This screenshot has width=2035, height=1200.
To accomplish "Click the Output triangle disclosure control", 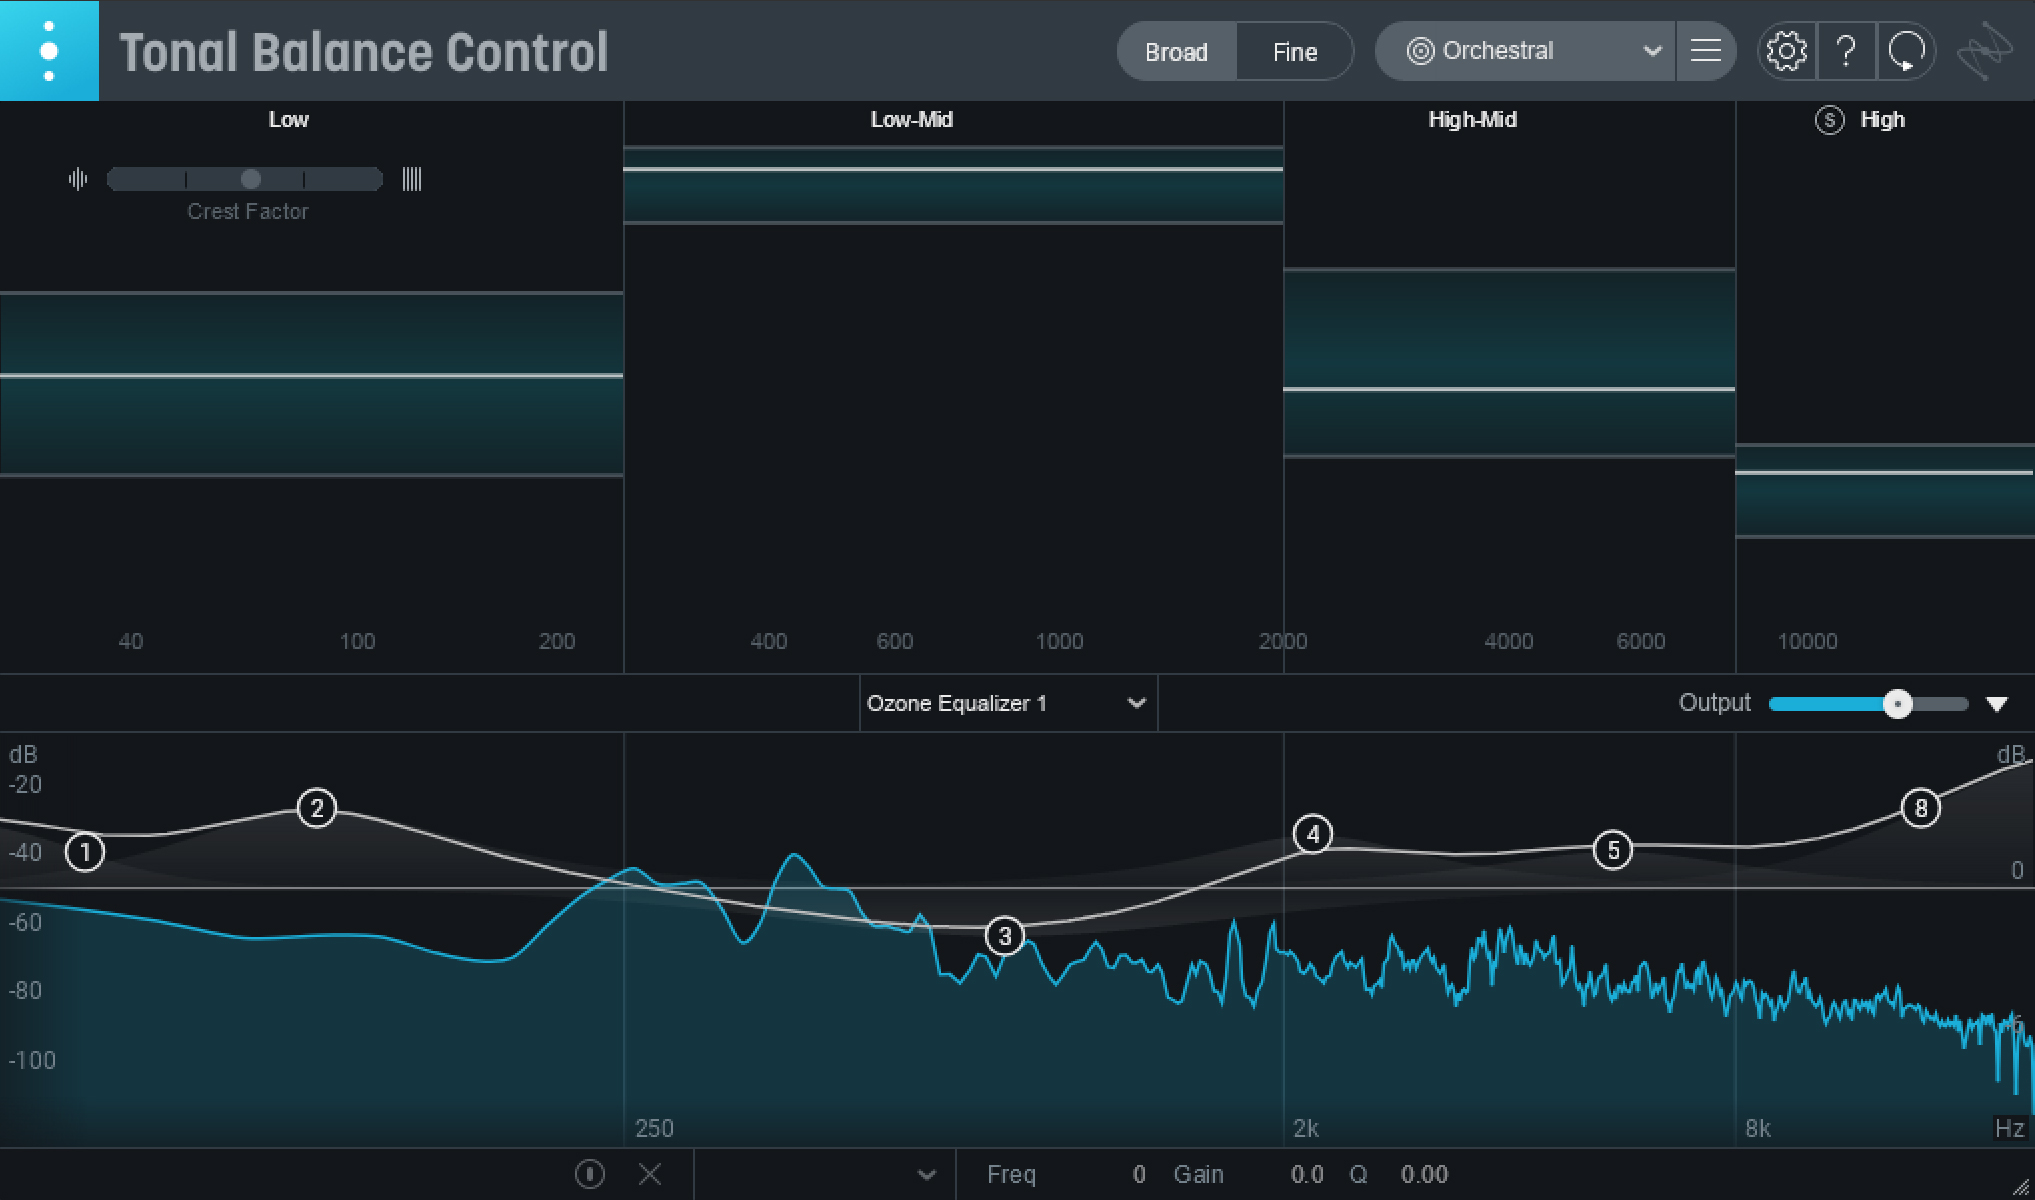I will coord(1997,703).
